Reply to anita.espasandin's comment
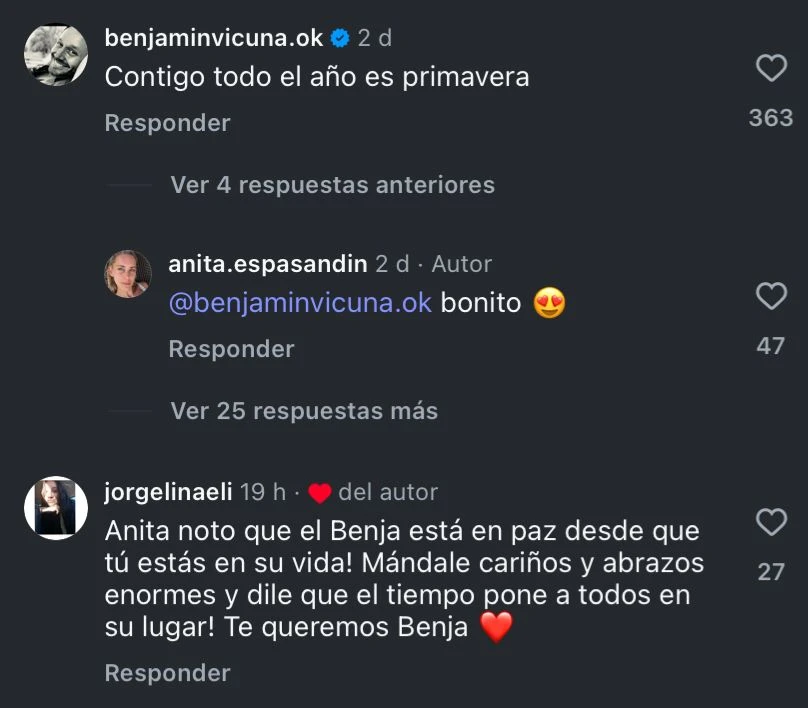Screen dimensions: 808x708 pos(231,349)
